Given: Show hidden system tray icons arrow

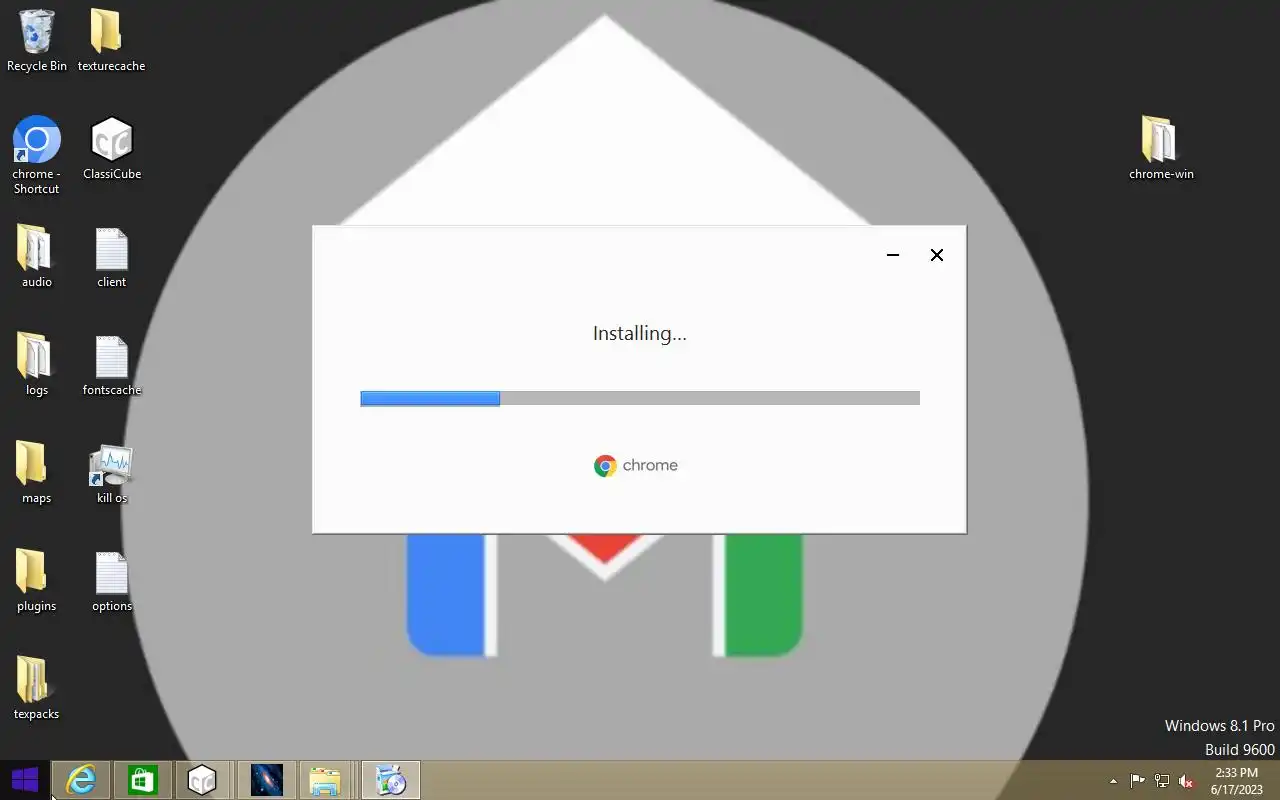Looking at the screenshot, I should 1113,781.
